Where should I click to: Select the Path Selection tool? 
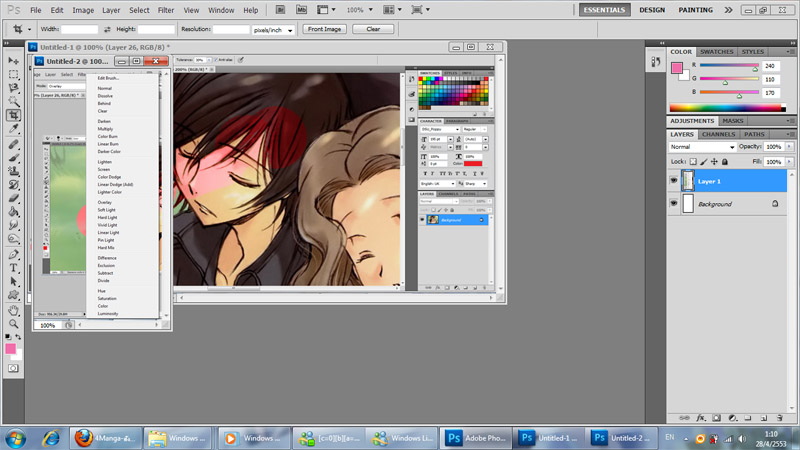[x=13, y=282]
